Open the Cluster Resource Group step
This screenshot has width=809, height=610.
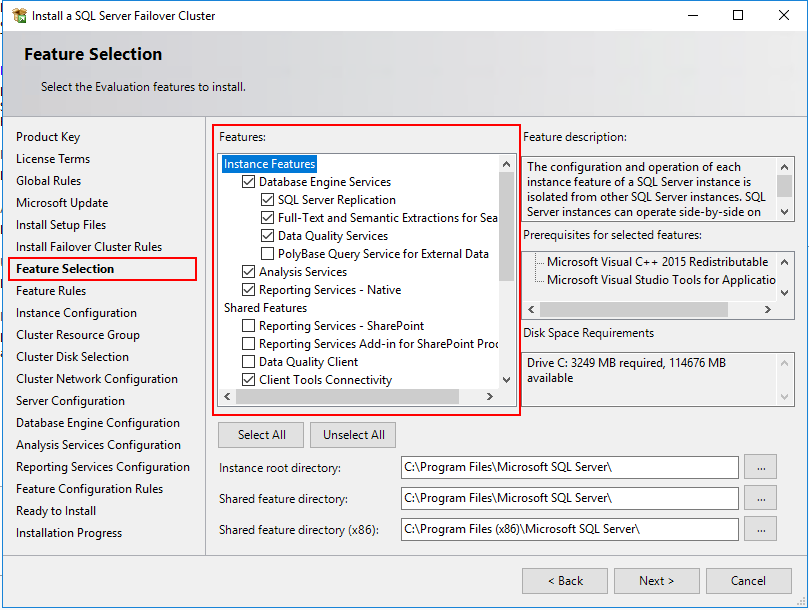78,335
